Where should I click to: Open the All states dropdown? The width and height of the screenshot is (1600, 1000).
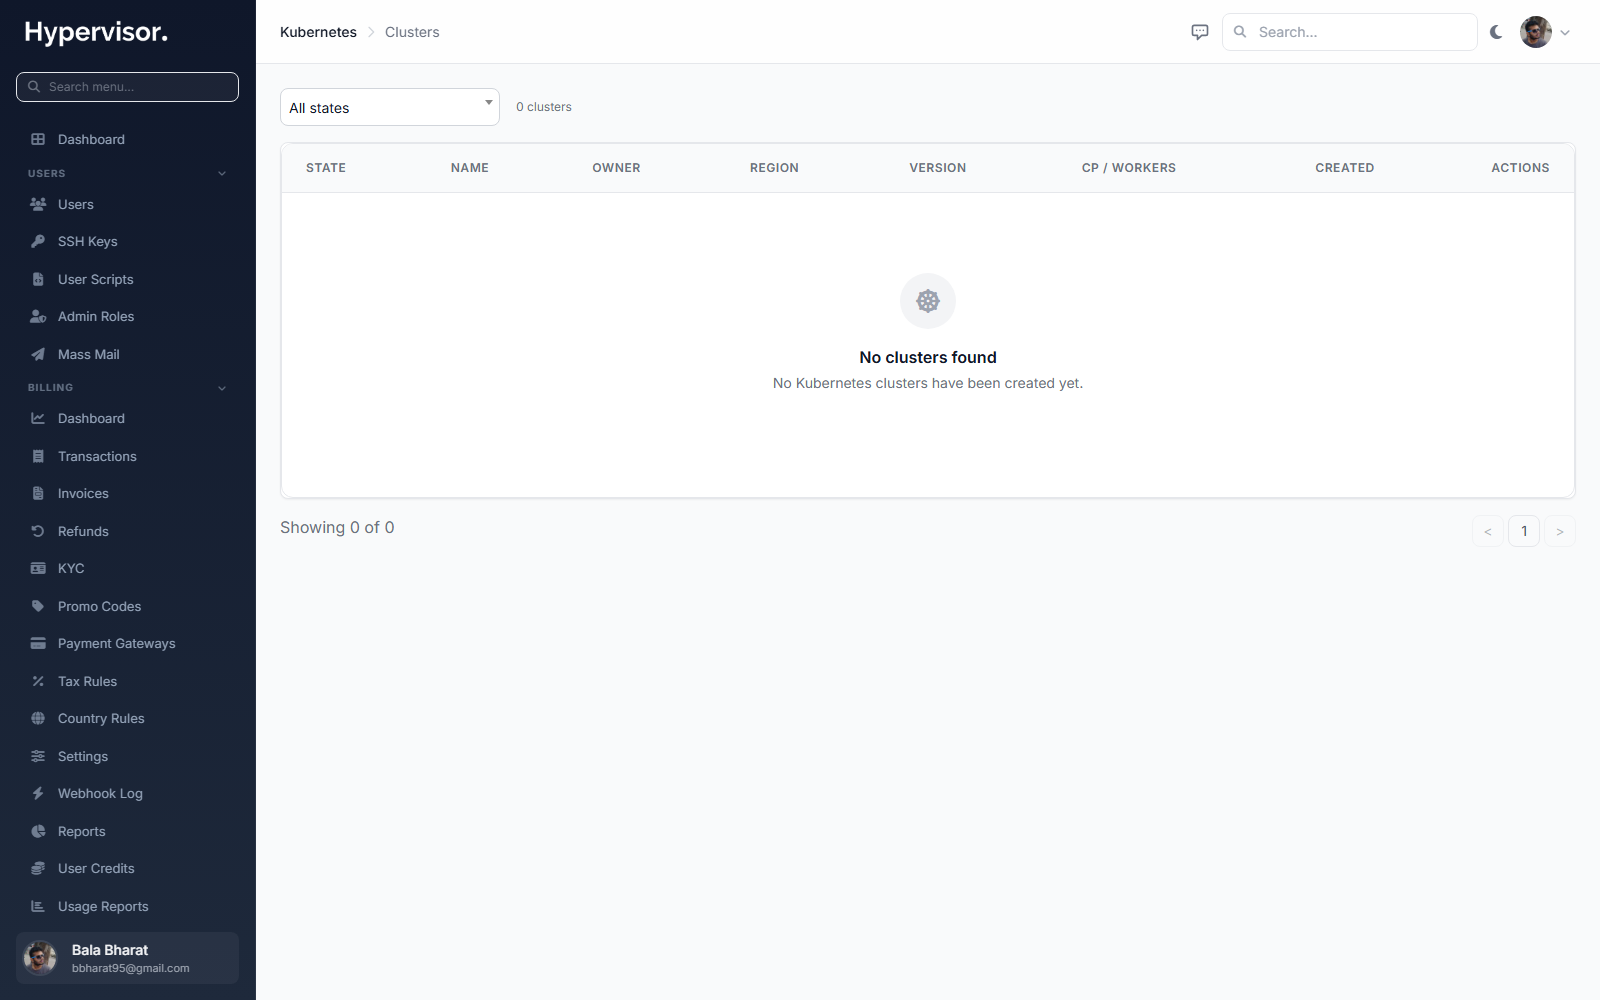(x=390, y=107)
